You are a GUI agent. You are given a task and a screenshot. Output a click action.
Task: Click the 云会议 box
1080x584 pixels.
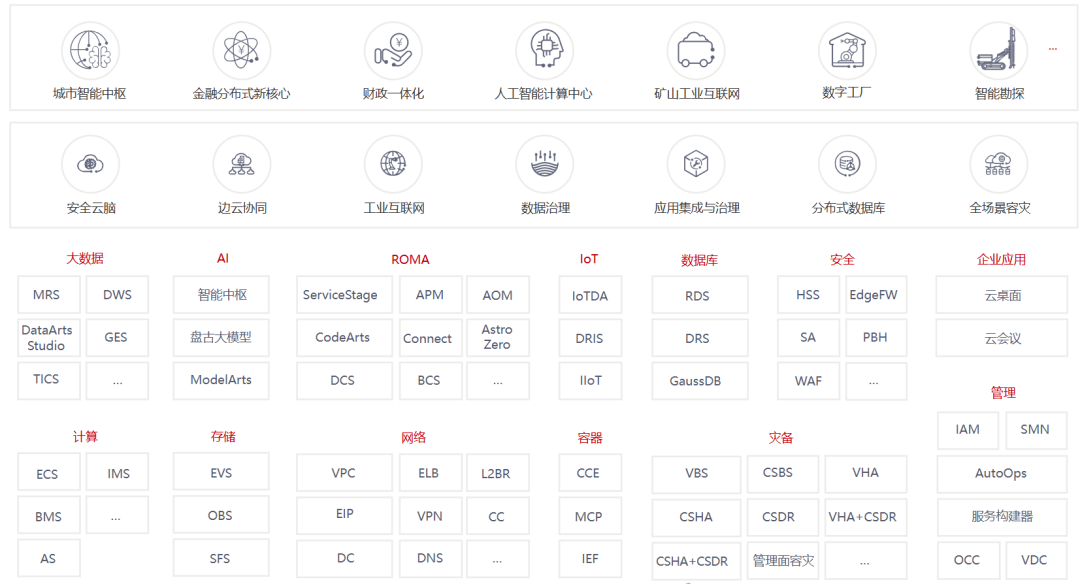pyautogui.click(x=1001, y=337)
